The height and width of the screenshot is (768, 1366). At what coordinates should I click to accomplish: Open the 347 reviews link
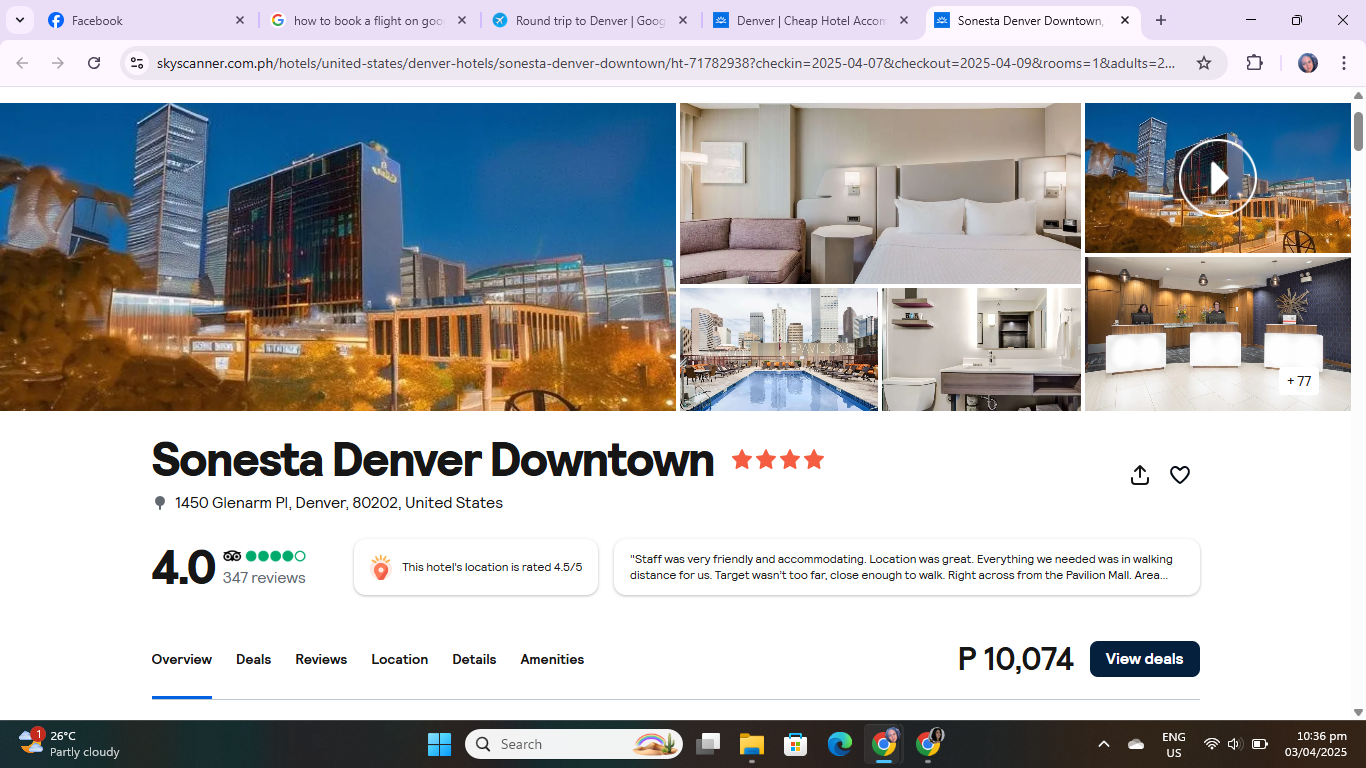(x=264, y=578)
